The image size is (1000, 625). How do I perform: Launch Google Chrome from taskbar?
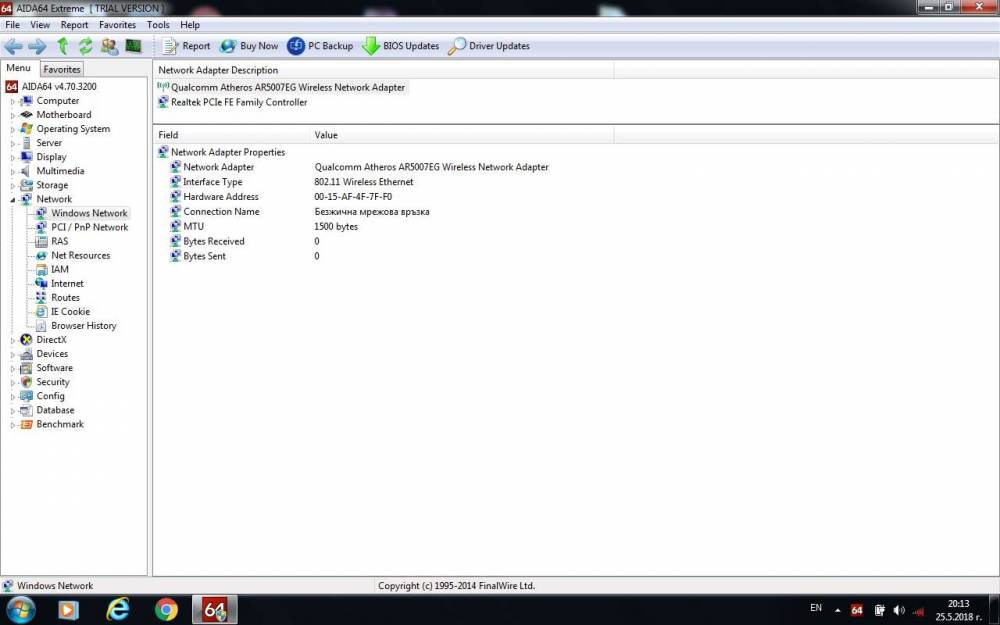[x=166, y=610]
